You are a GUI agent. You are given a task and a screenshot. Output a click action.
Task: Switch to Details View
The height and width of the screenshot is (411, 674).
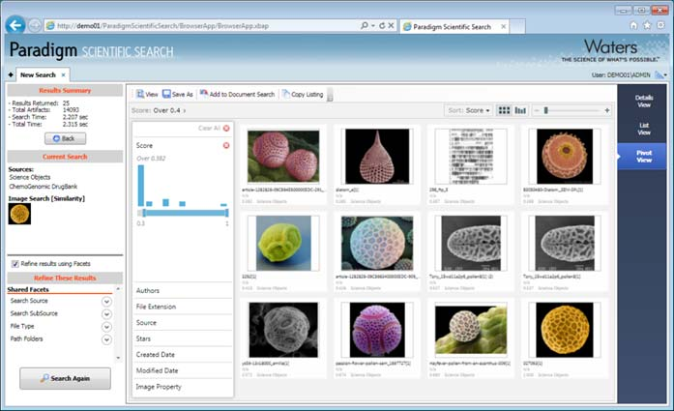[643, 101]
